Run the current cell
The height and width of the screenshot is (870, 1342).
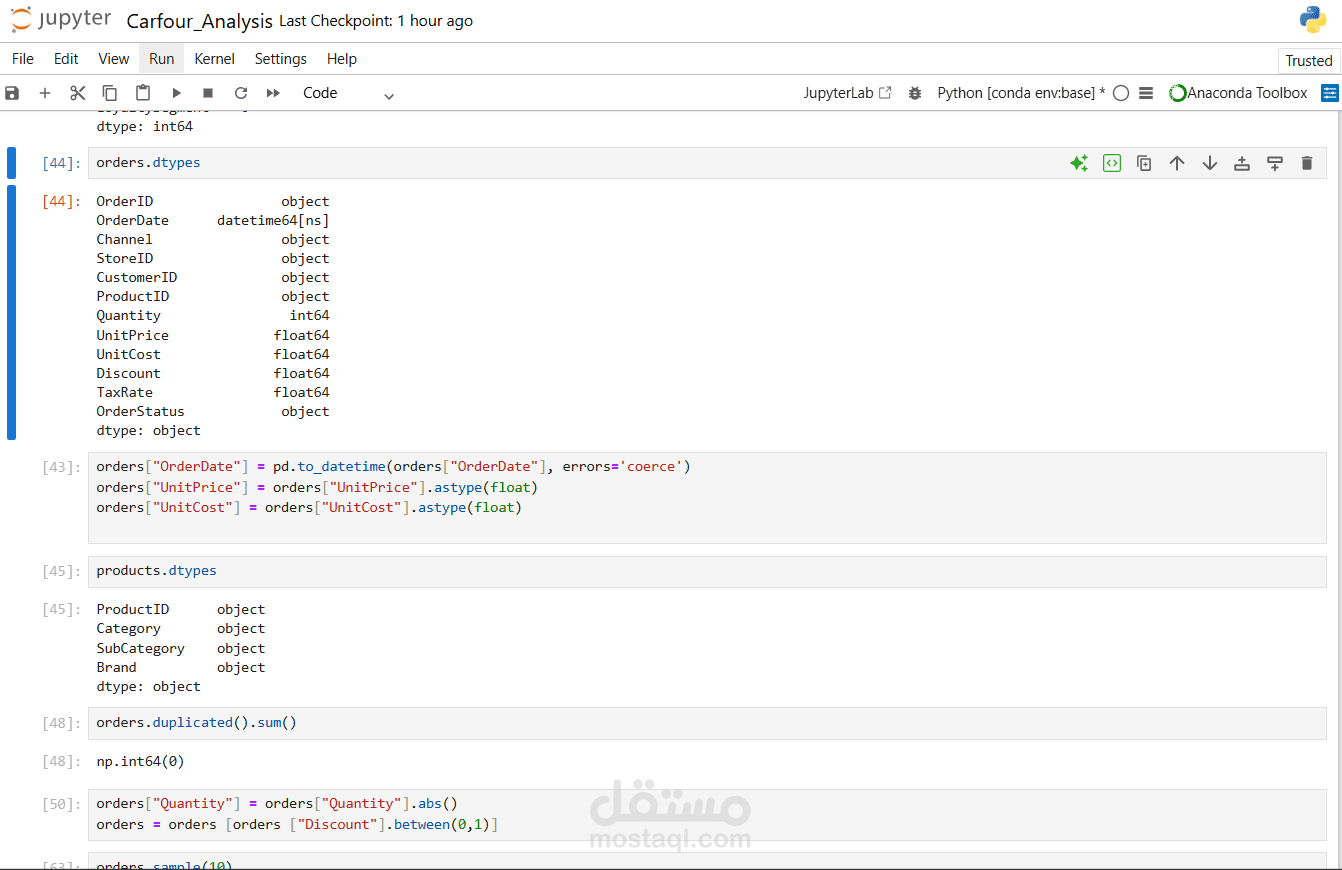click(x=177, y=92)
